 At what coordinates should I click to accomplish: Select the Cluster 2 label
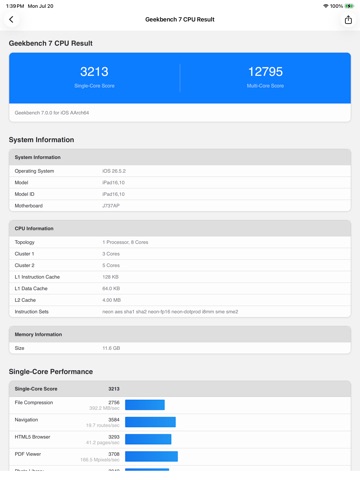24,265
